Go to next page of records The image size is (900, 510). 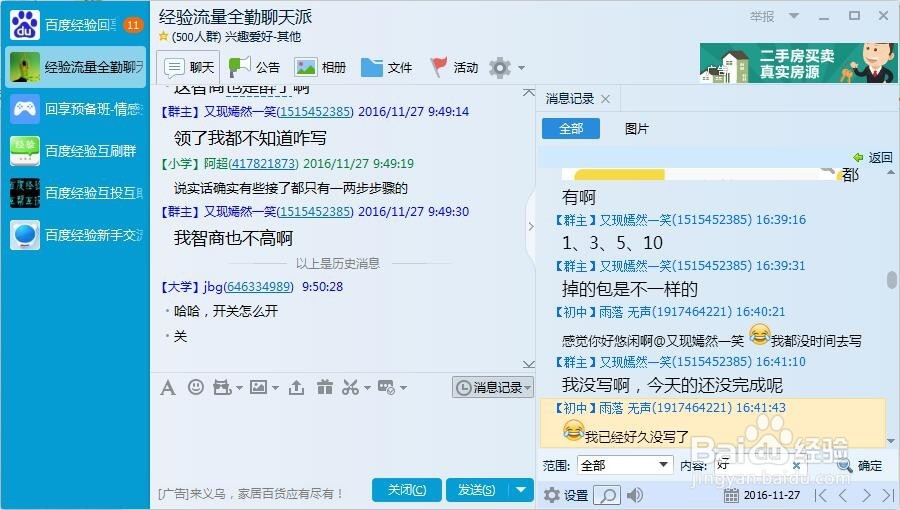point(866,495)
